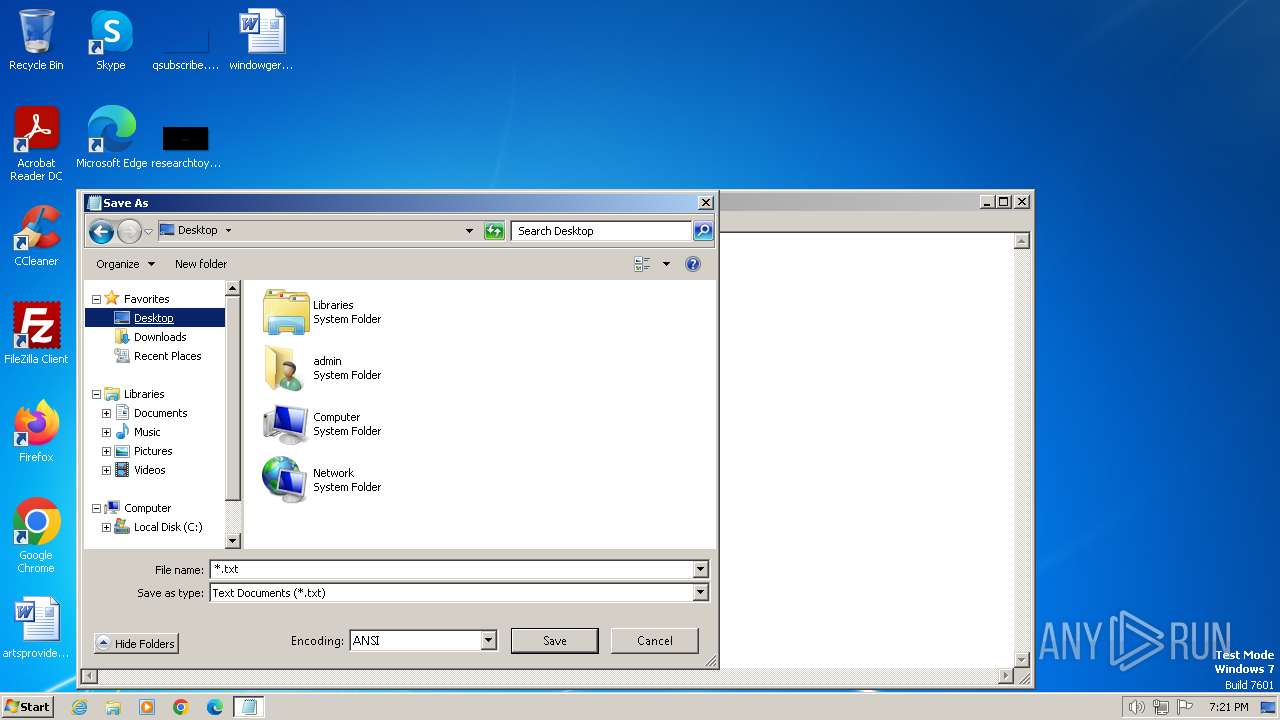Click the clock showing 7:21 PM
Image resolution: width=1280 pixels, height=720 pixels.
(x=1228, y=707)
